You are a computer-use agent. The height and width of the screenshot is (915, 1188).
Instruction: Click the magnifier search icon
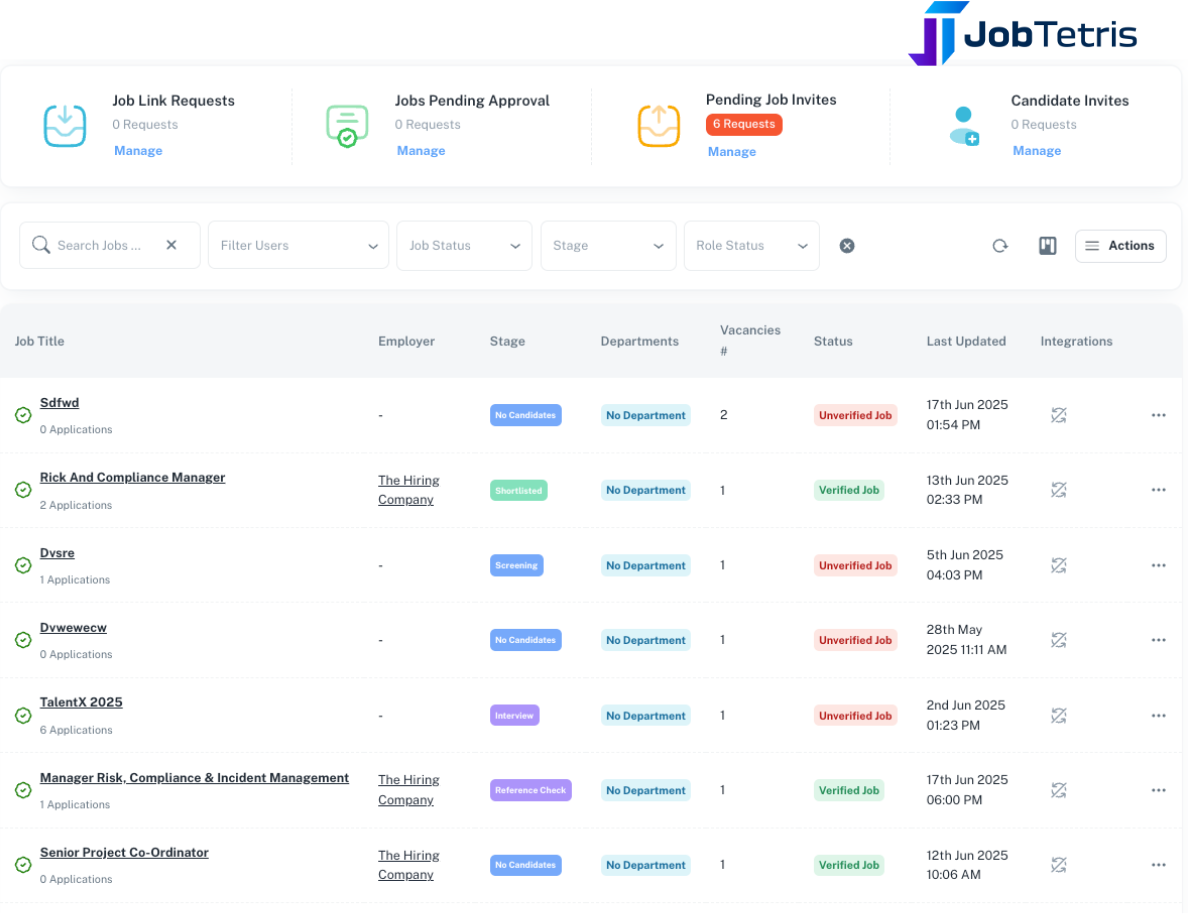(41, 245)
